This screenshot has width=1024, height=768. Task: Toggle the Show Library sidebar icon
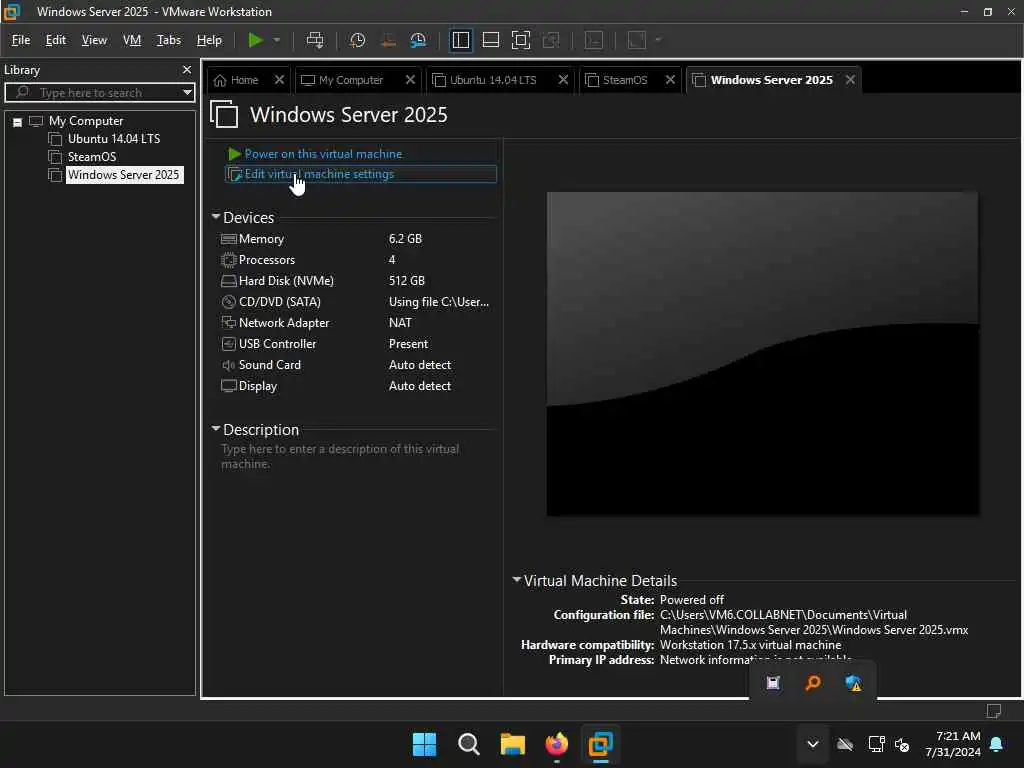coord(460,40)
